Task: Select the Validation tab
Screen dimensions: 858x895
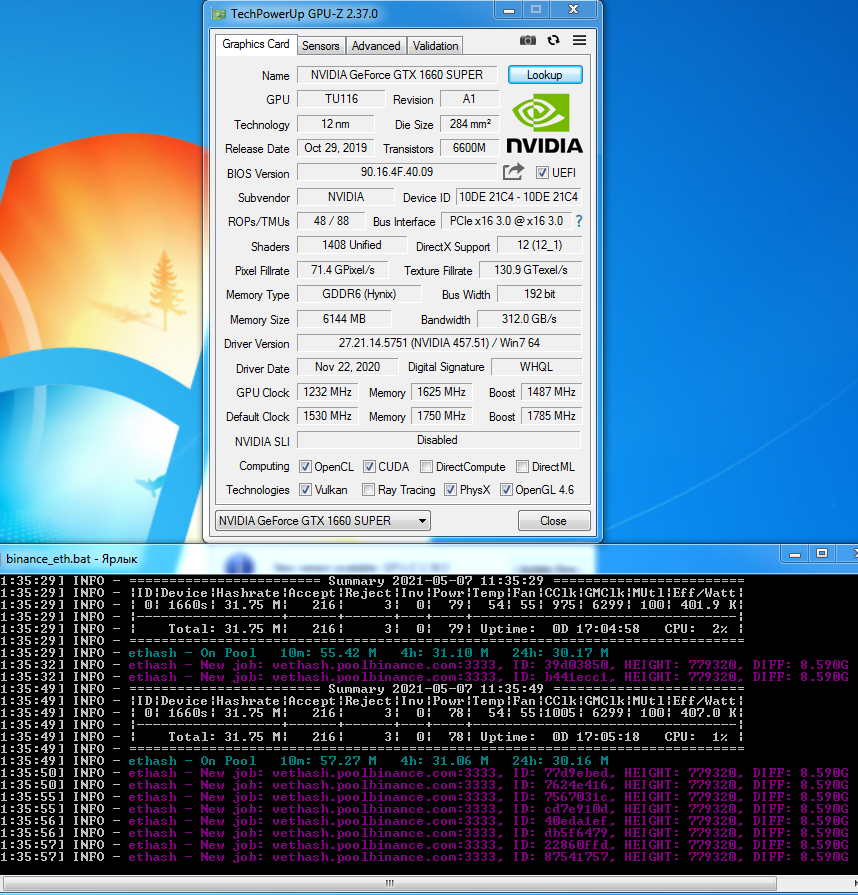Action: coord(435,46)
